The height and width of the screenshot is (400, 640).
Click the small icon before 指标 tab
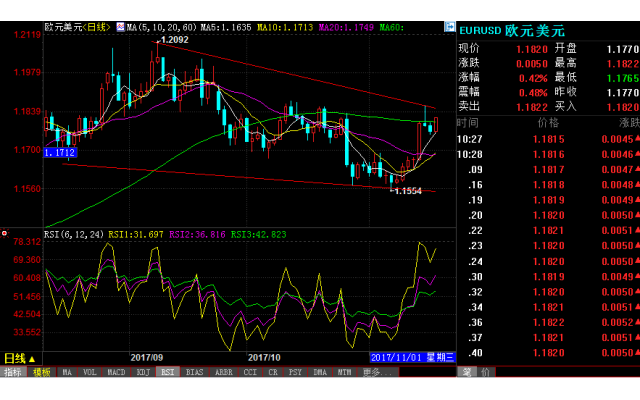click(x=4, y=372)
